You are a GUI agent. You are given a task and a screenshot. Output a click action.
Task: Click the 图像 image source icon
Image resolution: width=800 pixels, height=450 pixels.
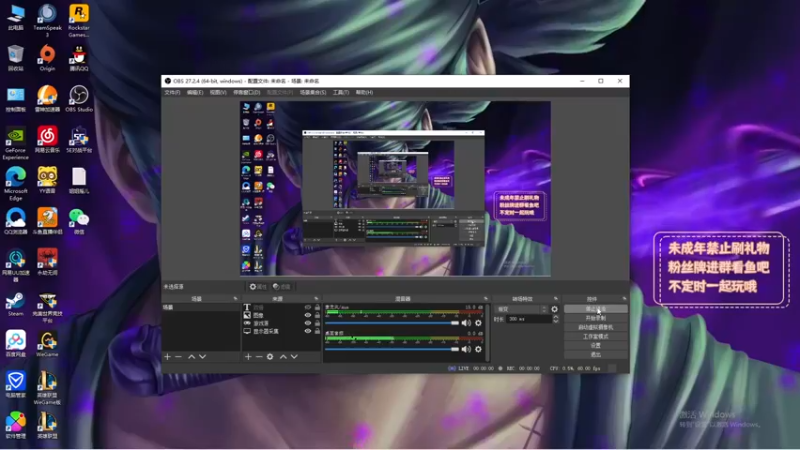(247, 315)
